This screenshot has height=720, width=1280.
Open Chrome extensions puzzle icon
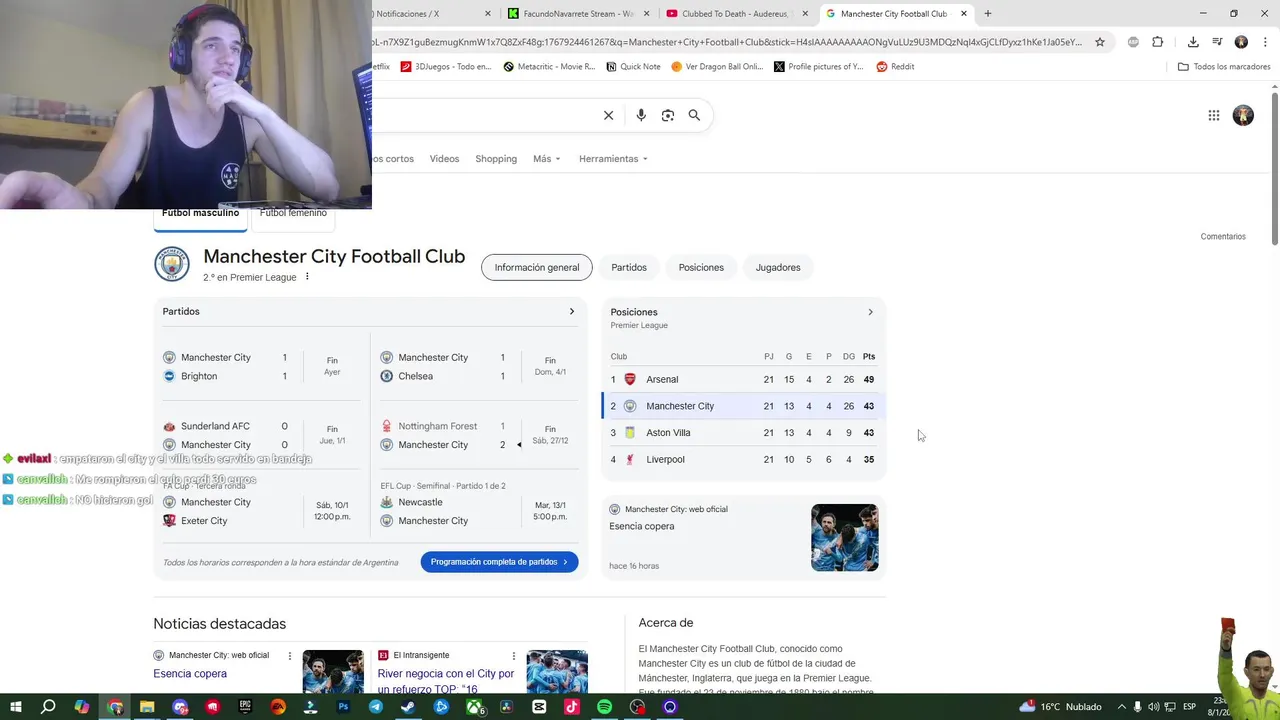point(1158,42)
